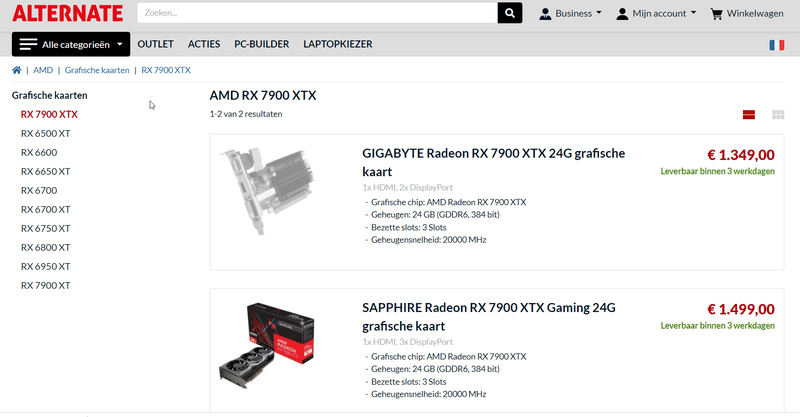Open the LAPTOPKIEZER page
The width and height of the screenshot is (800, 417).
pyautogui.click(x=338, y=44)
